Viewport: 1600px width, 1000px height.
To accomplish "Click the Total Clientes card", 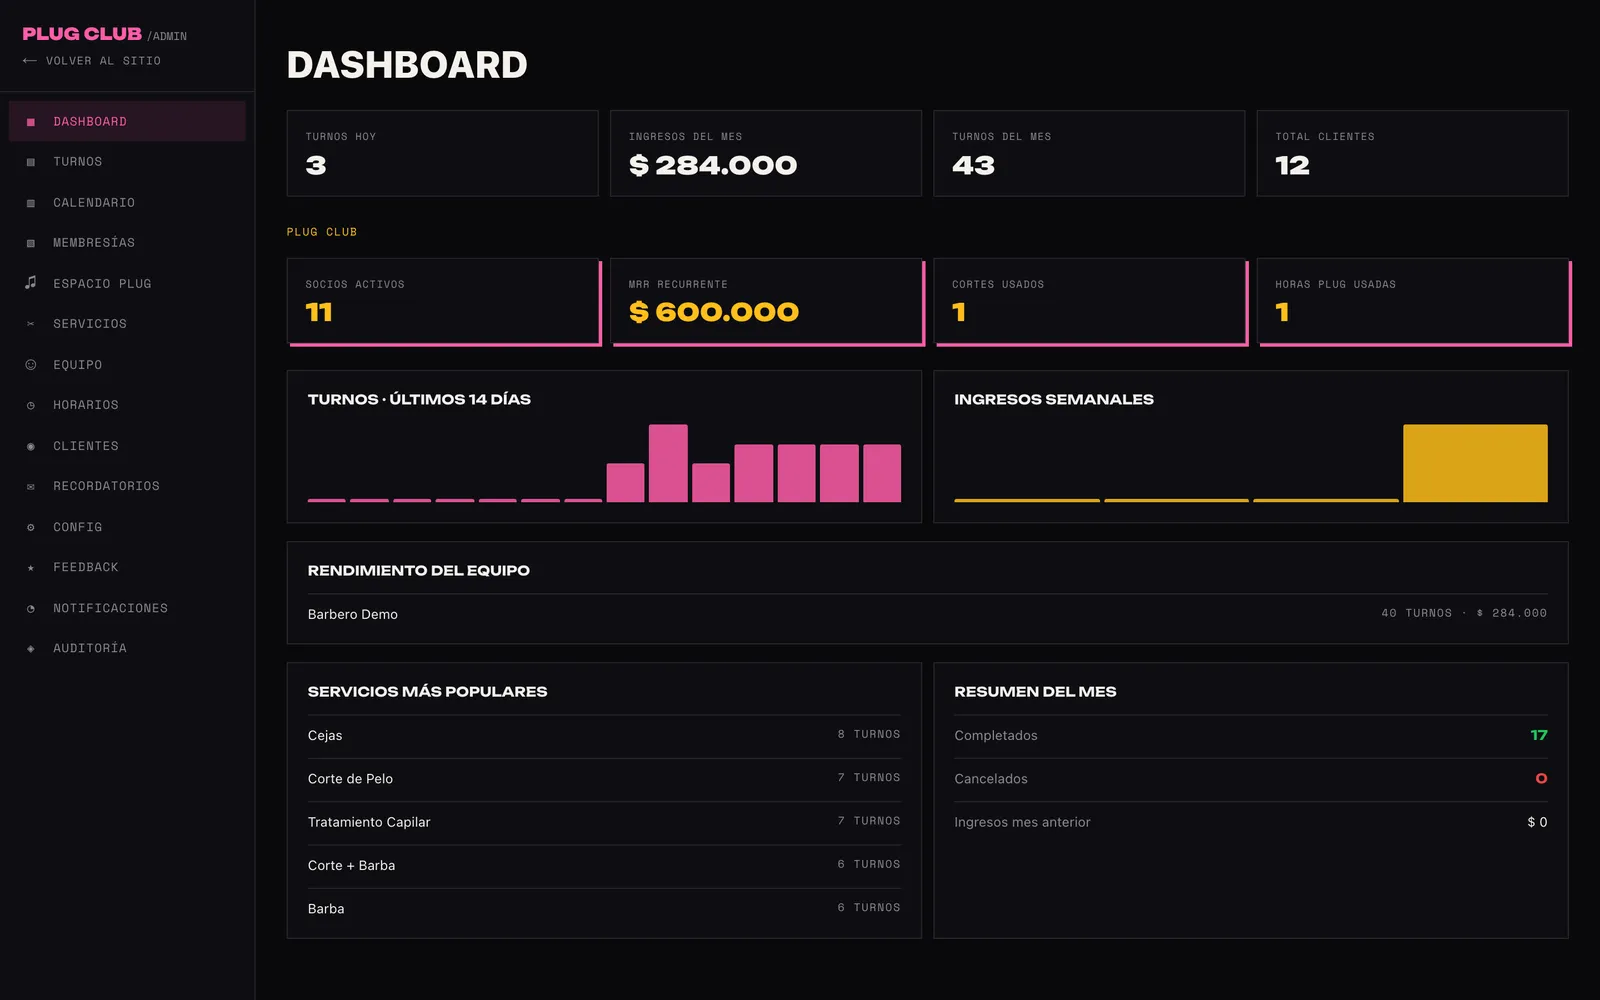I will point(1412,153).
